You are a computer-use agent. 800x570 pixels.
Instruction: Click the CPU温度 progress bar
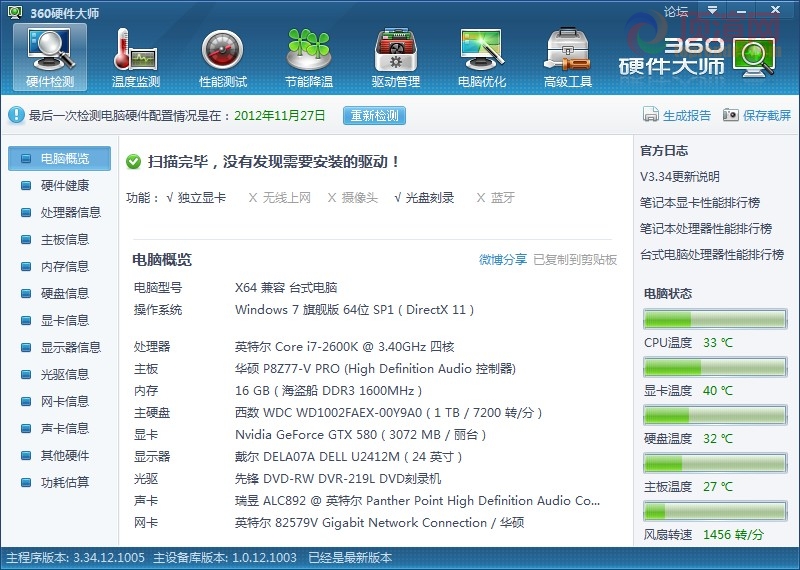715,319
